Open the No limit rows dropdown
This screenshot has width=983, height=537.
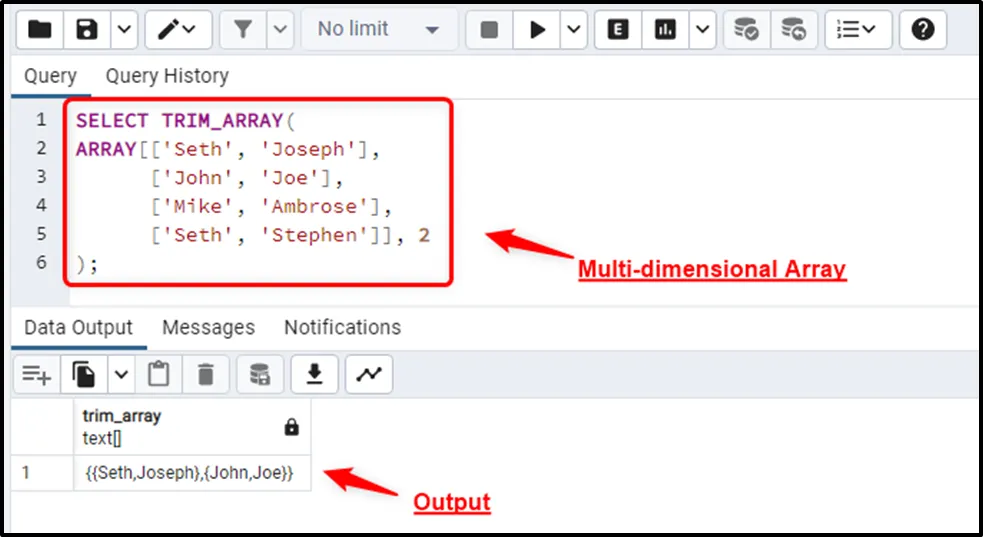(x=378, y=30)
